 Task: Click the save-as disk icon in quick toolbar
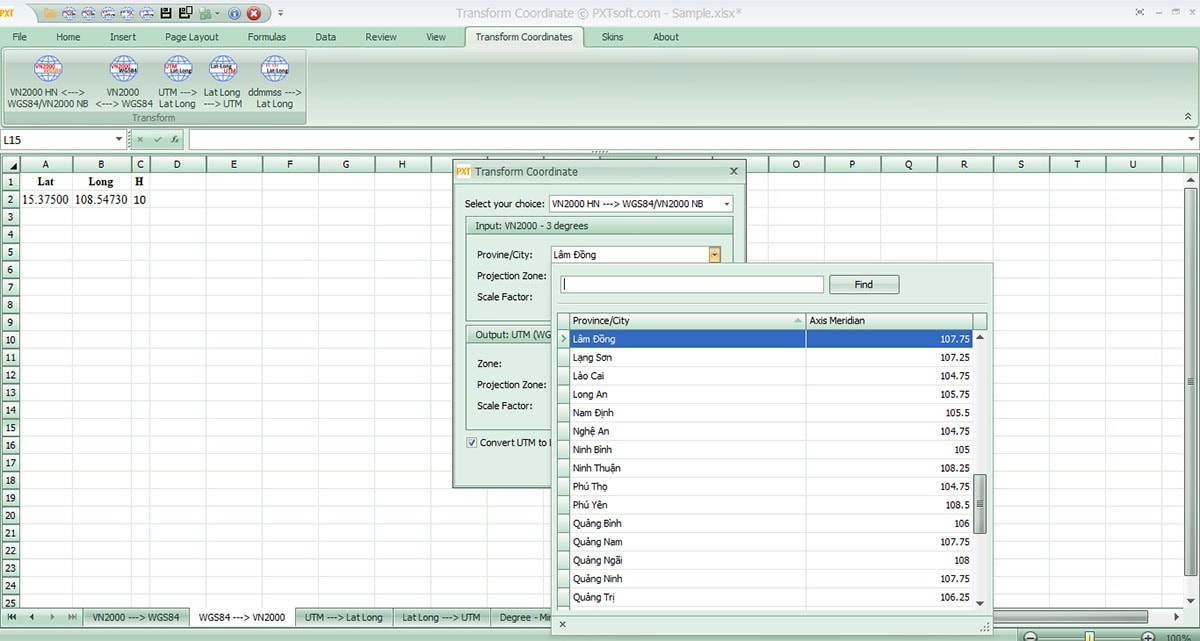tap(185, 12)
